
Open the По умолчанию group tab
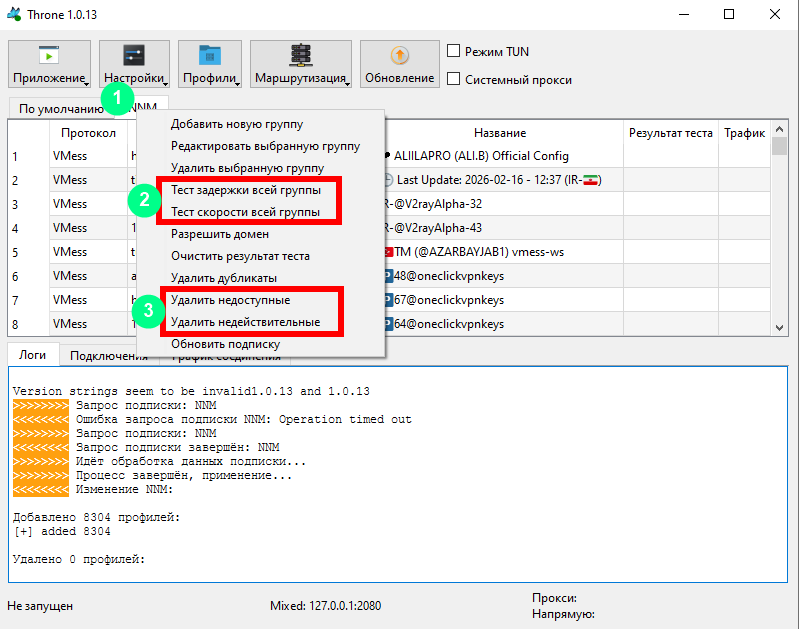(x=60, y=108)
